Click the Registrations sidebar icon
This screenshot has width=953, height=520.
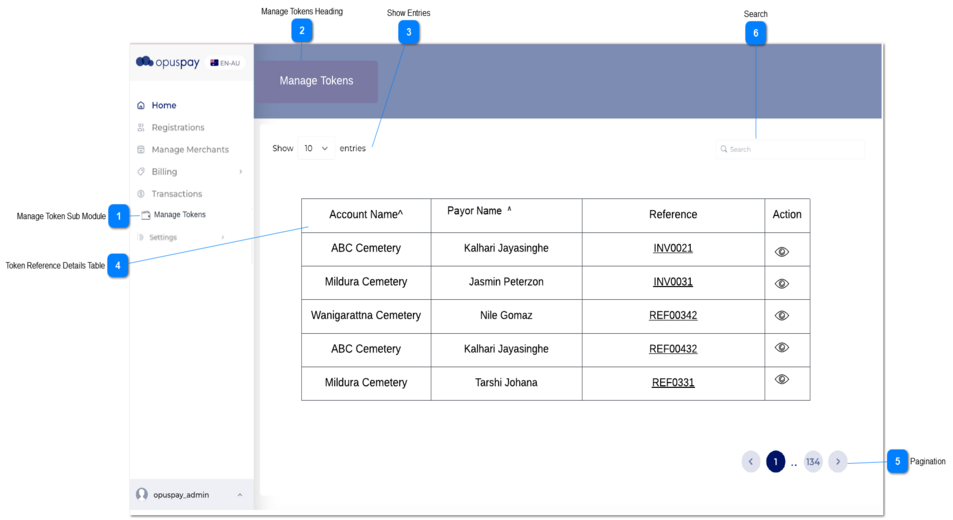click(x=141, y=128)
